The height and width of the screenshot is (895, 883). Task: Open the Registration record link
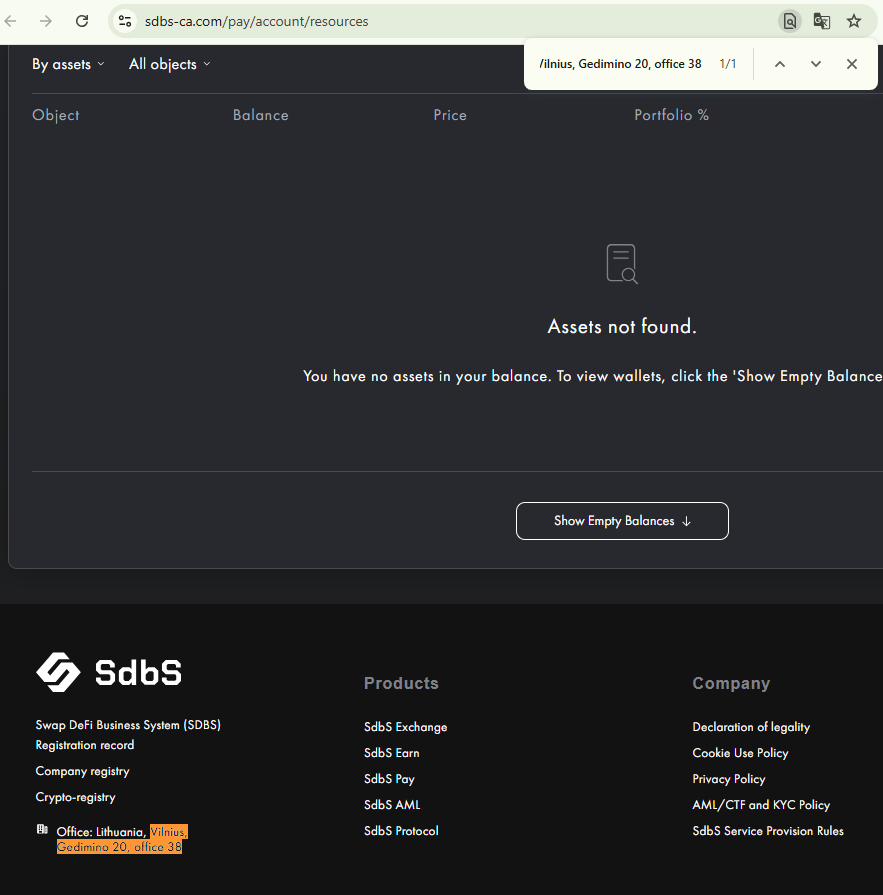click(84, 745)
